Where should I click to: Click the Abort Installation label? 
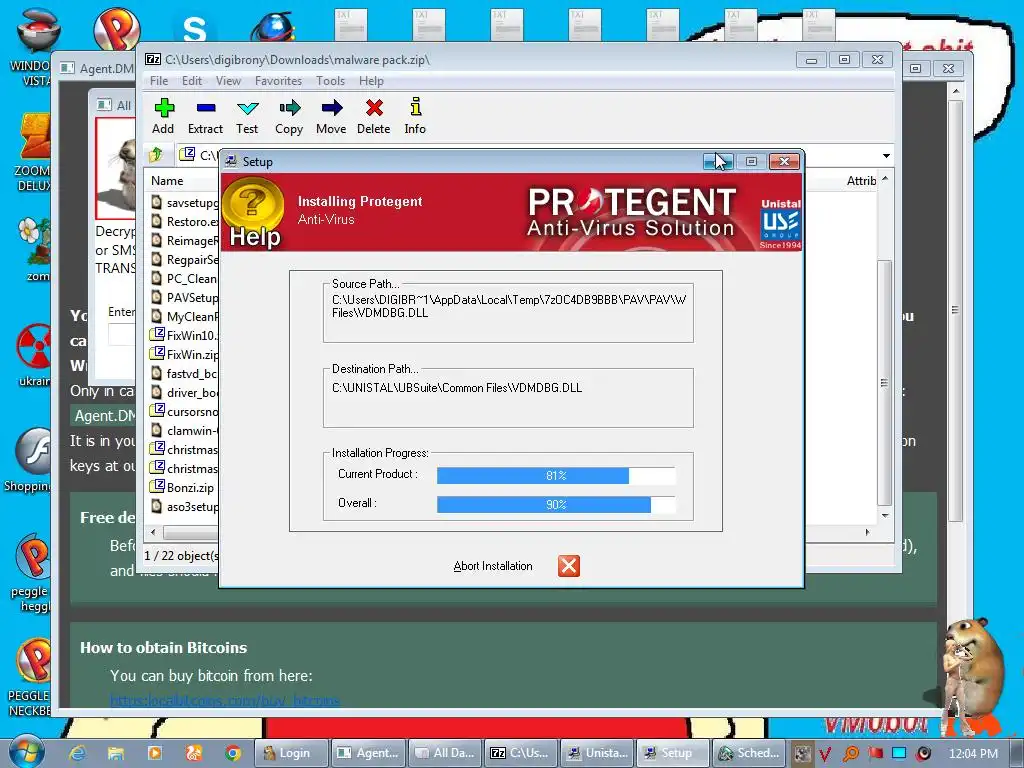[x=493, y=566]
